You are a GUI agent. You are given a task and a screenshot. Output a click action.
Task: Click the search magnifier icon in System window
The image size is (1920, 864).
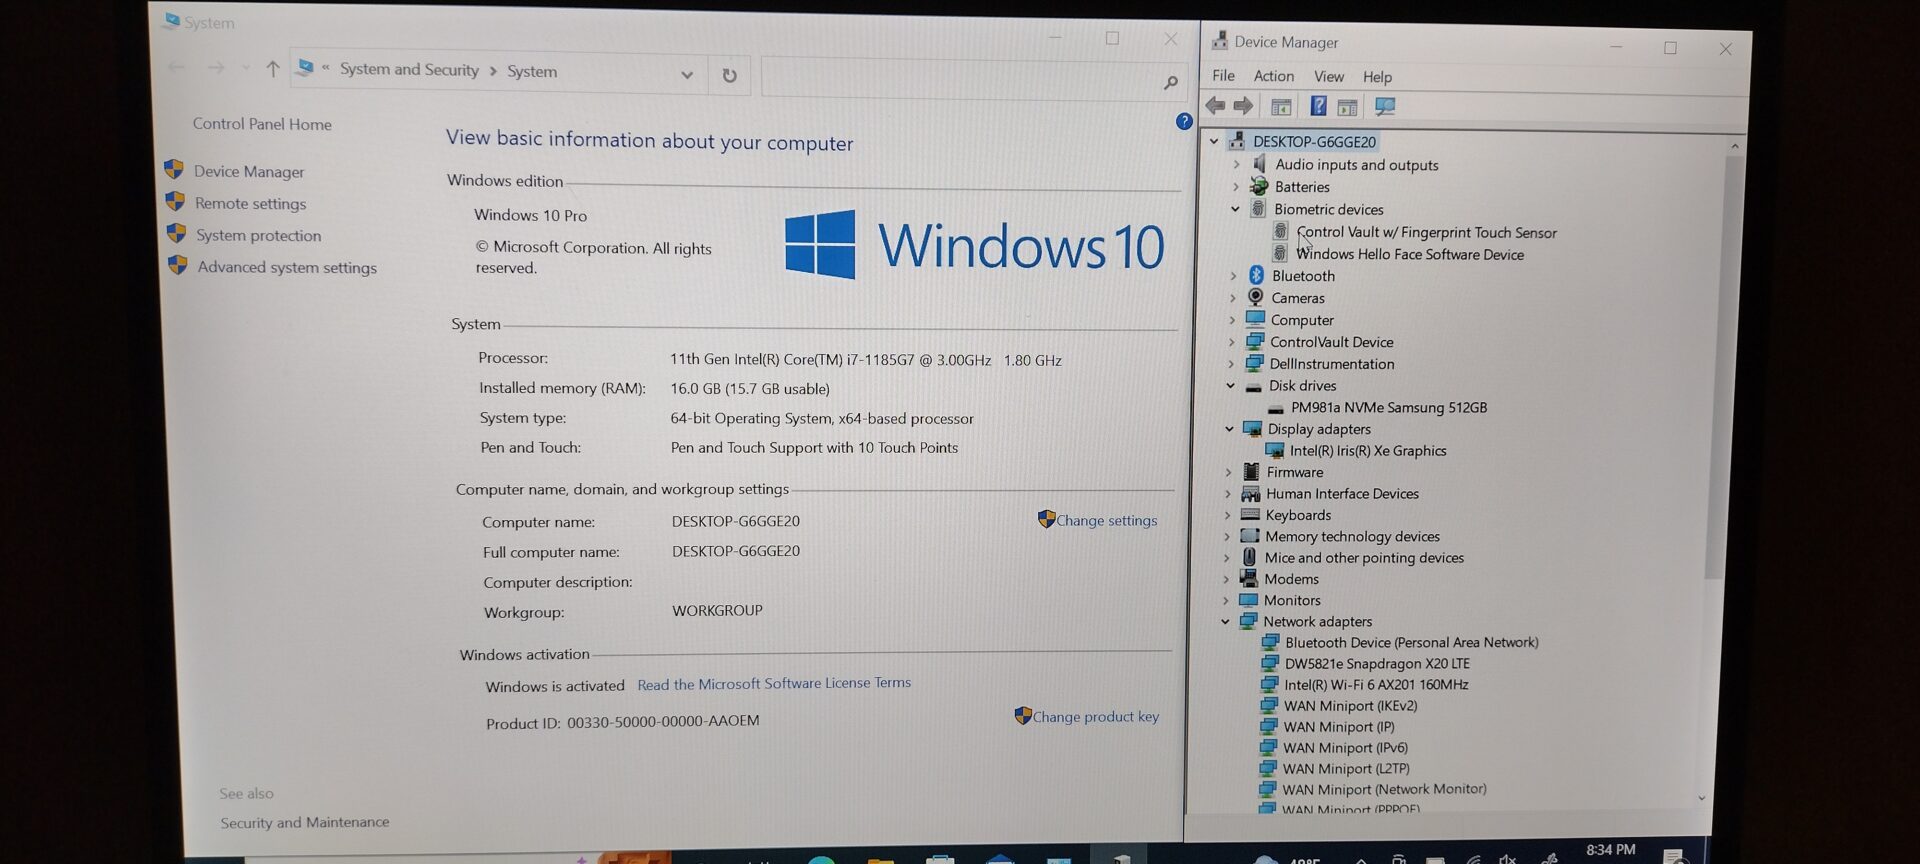[x=1170, y=82]
